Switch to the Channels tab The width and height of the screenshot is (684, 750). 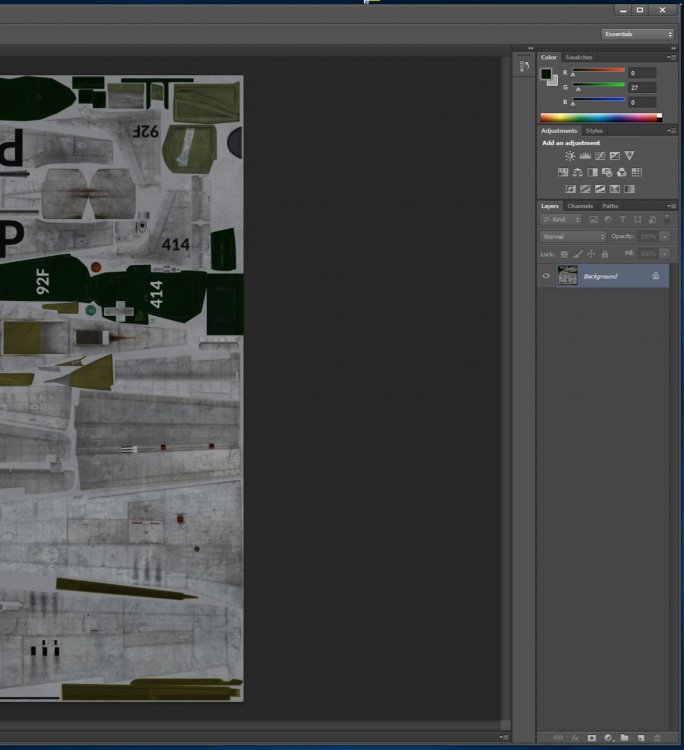pyautogui.click(x=580, y=206)
